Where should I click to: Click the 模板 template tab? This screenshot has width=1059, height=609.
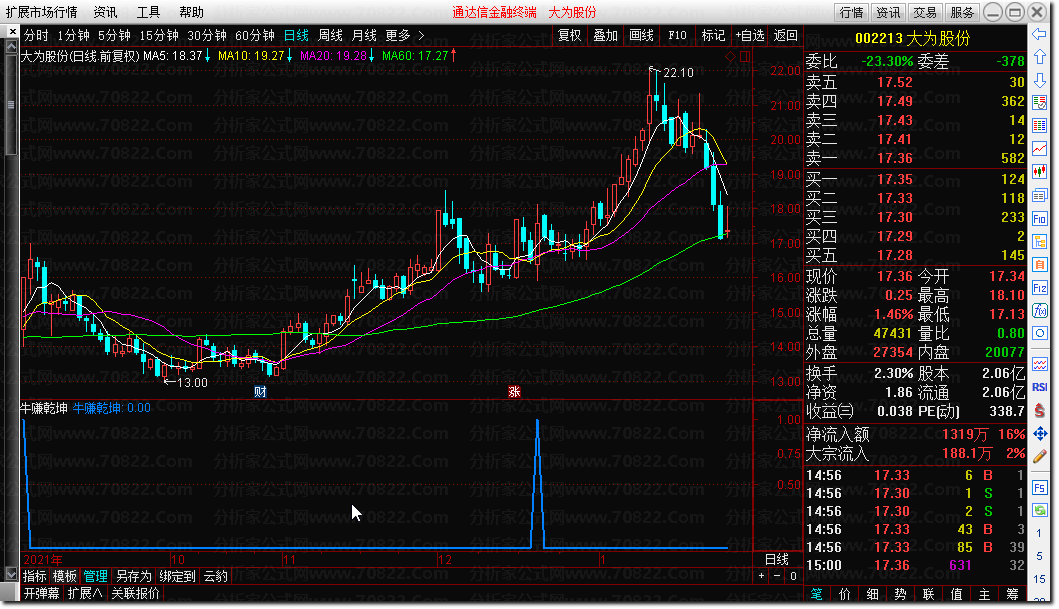click(65, 576)
